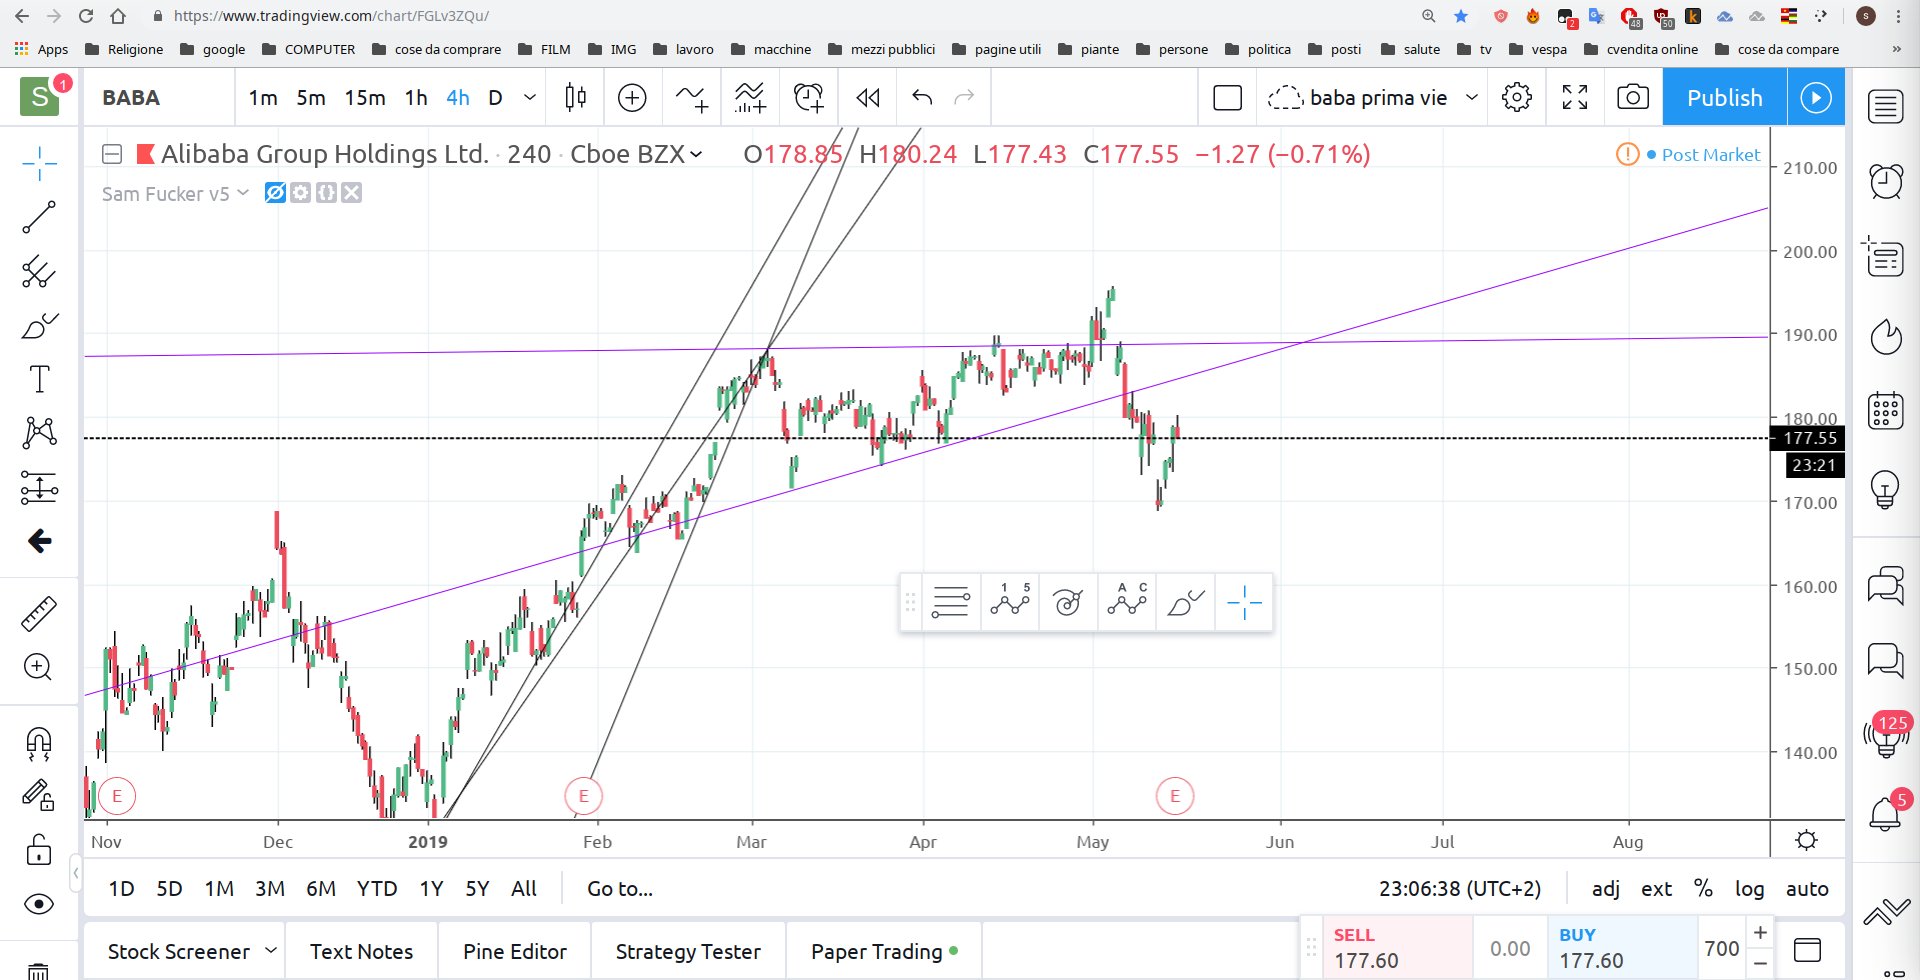Take a chart snapshot with camera icon
This screenshot has width=1920, height=980.
pos(1633,97)
